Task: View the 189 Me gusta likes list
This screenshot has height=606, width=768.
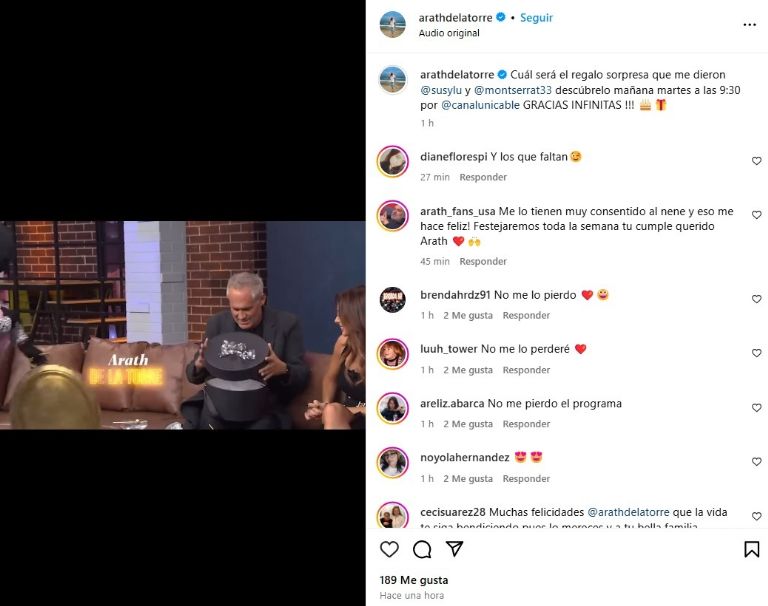Action: tap(414, 580)
